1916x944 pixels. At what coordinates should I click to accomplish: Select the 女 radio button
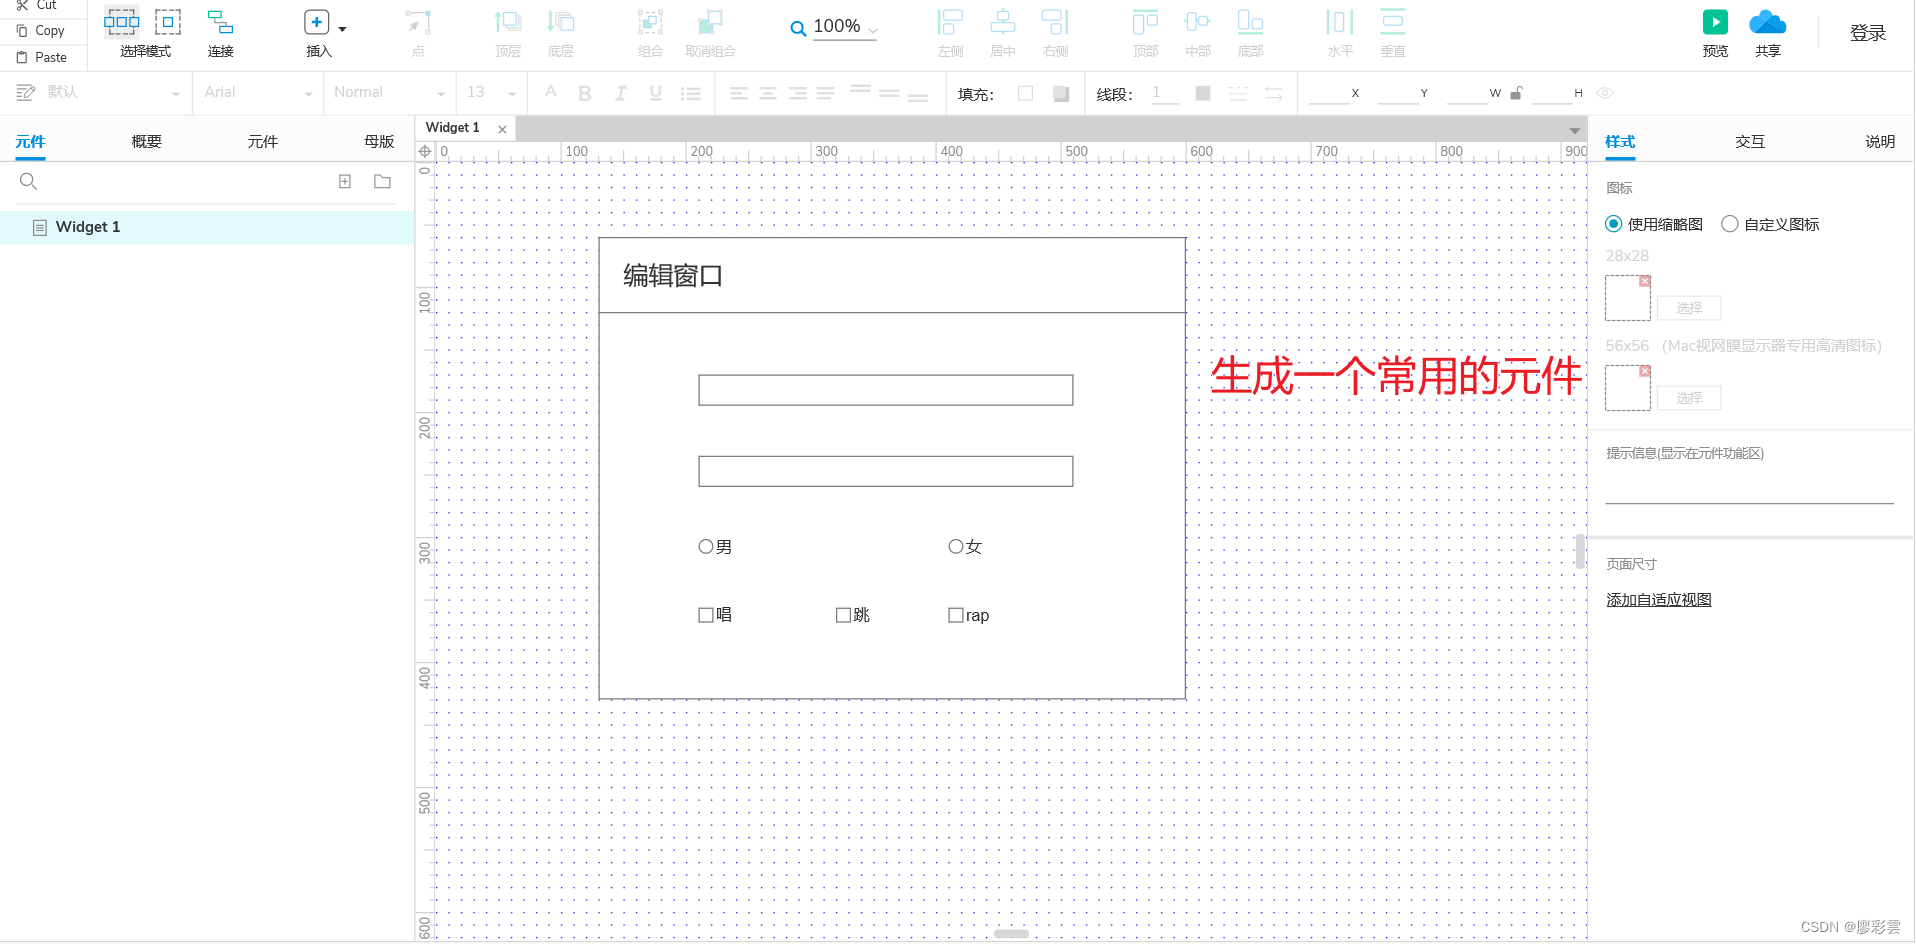coord(955,546)
